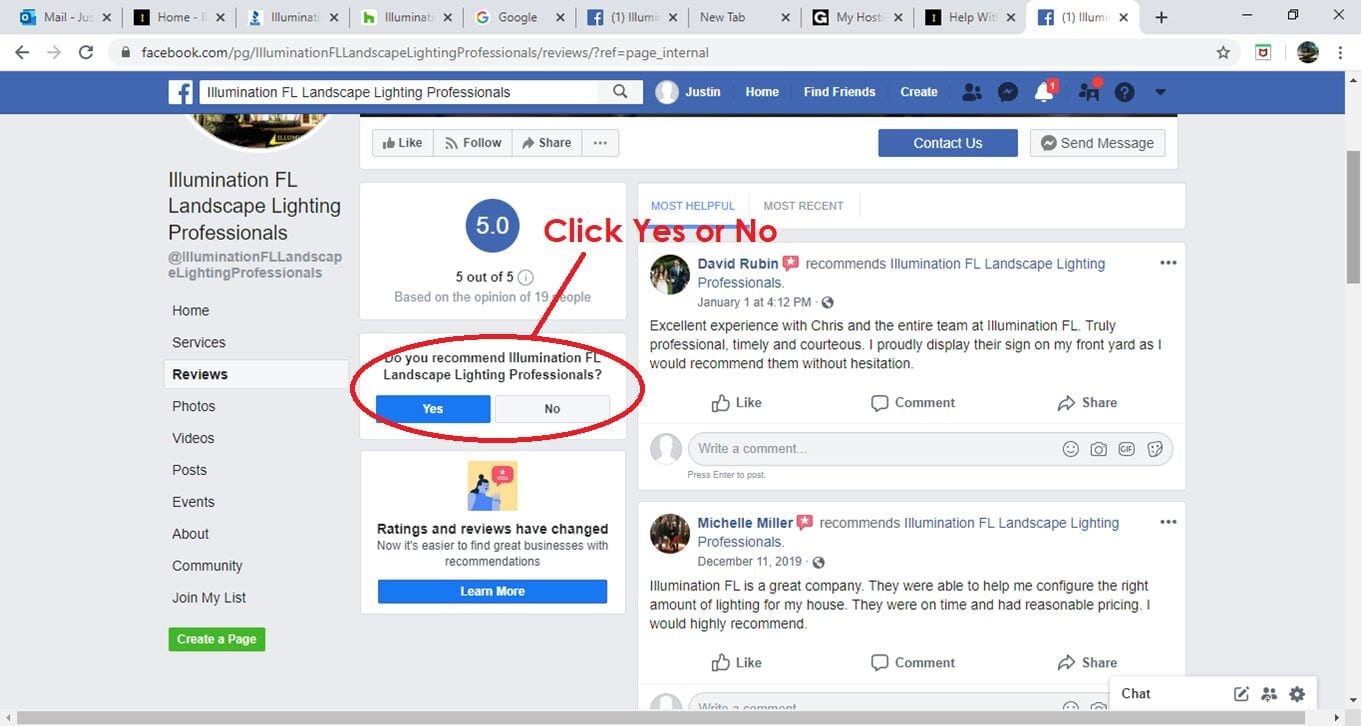1362x726 pixels.
Task: Click the Facebook logo icon
Action: tap(180, 92)
